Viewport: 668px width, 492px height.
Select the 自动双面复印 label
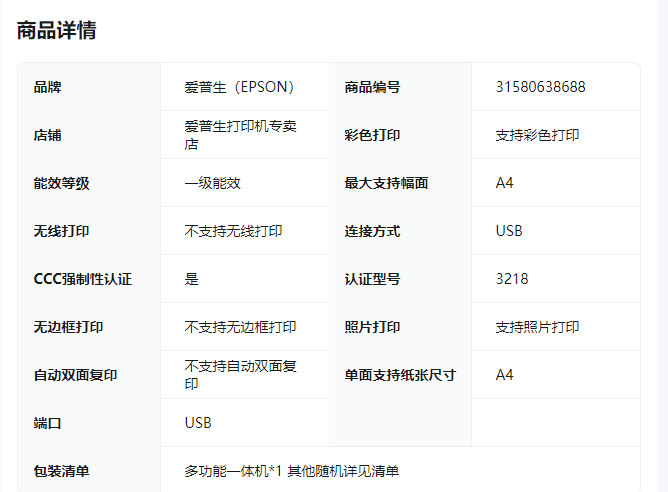point(75,375)
